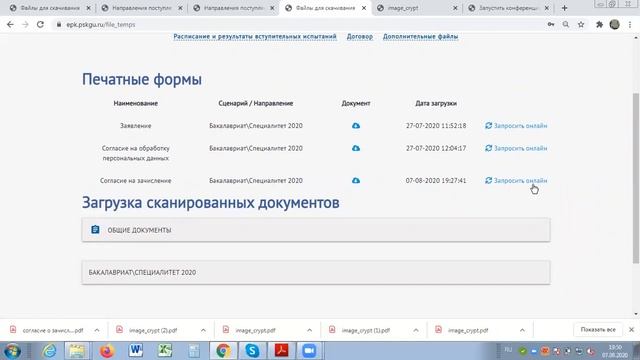The width and height of the screenshot is (640, 360).
Task: Click the clipboard icon beside ОБЩИЕ ДОКУМЕНТЫ
Action: 95,230
